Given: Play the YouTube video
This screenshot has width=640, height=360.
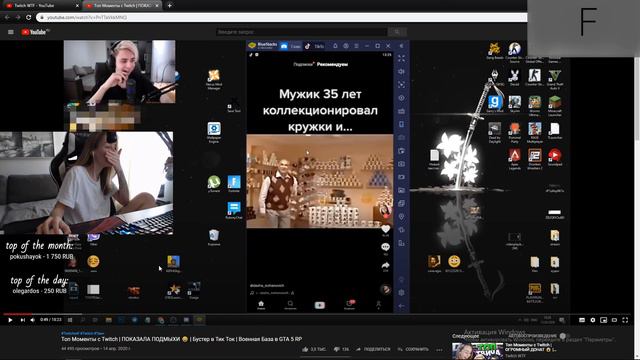Looking at the screenshot, I should point(10,320).
